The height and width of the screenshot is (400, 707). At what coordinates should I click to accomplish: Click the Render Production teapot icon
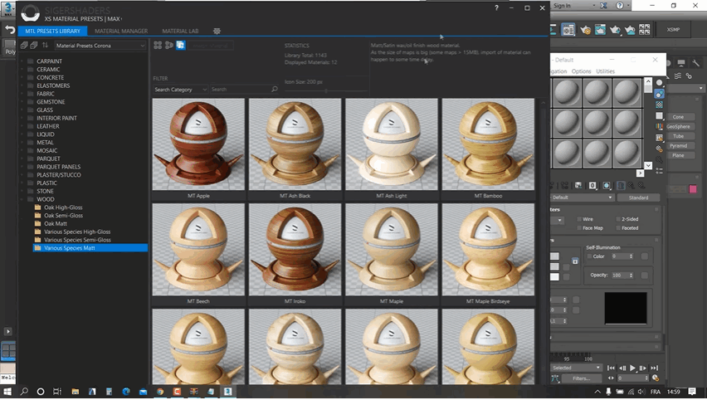[615, 30]
